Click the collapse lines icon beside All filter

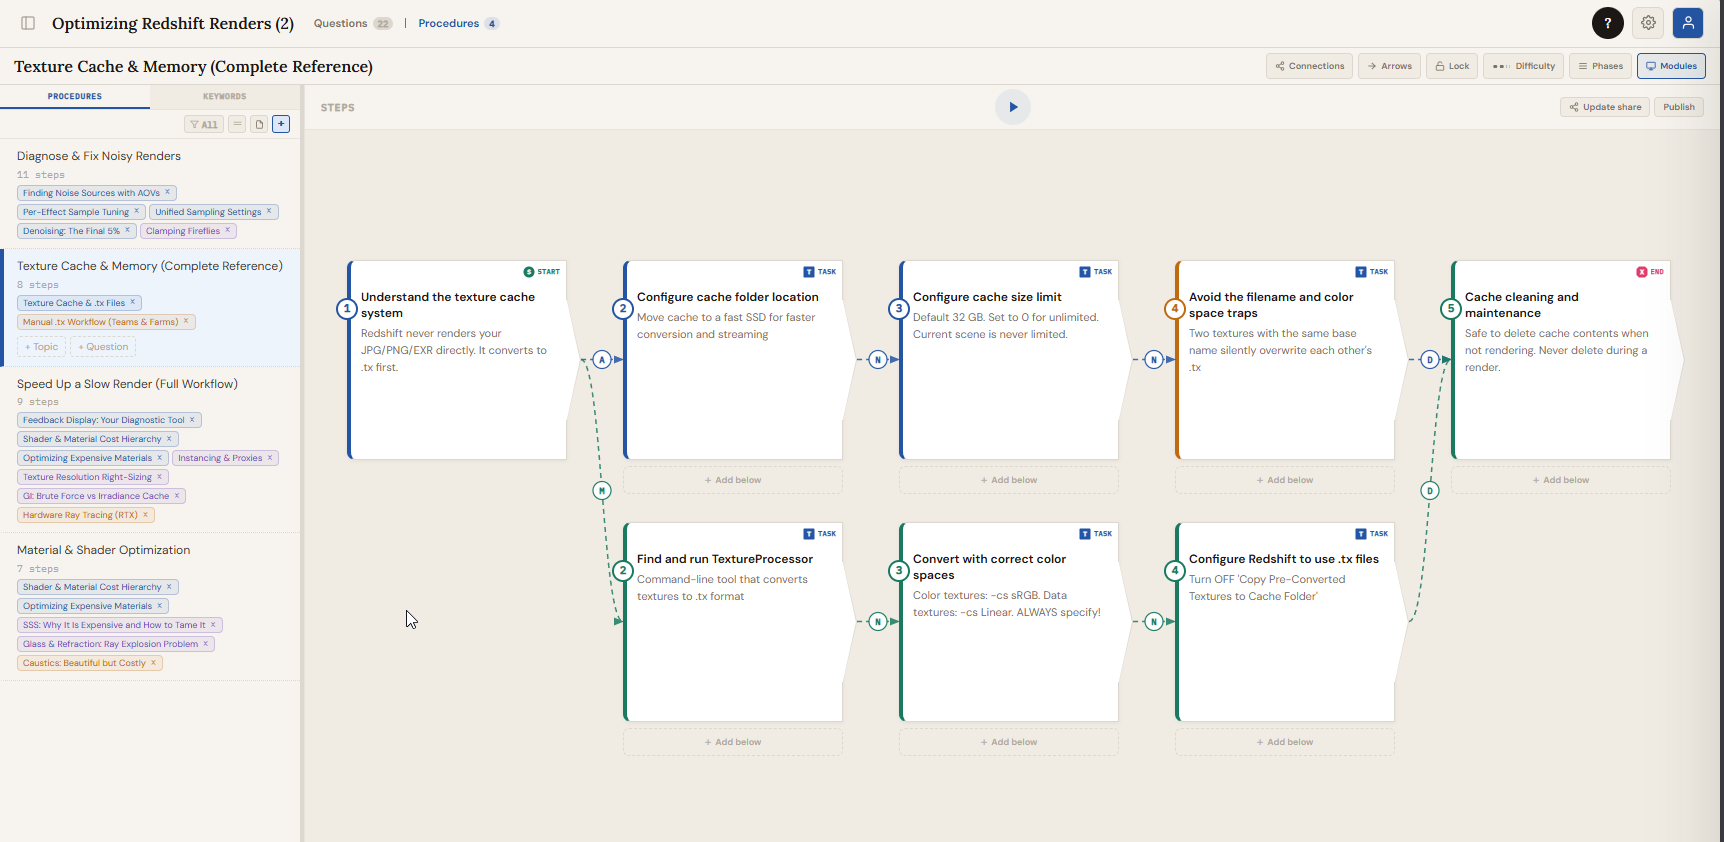(237, 124)
